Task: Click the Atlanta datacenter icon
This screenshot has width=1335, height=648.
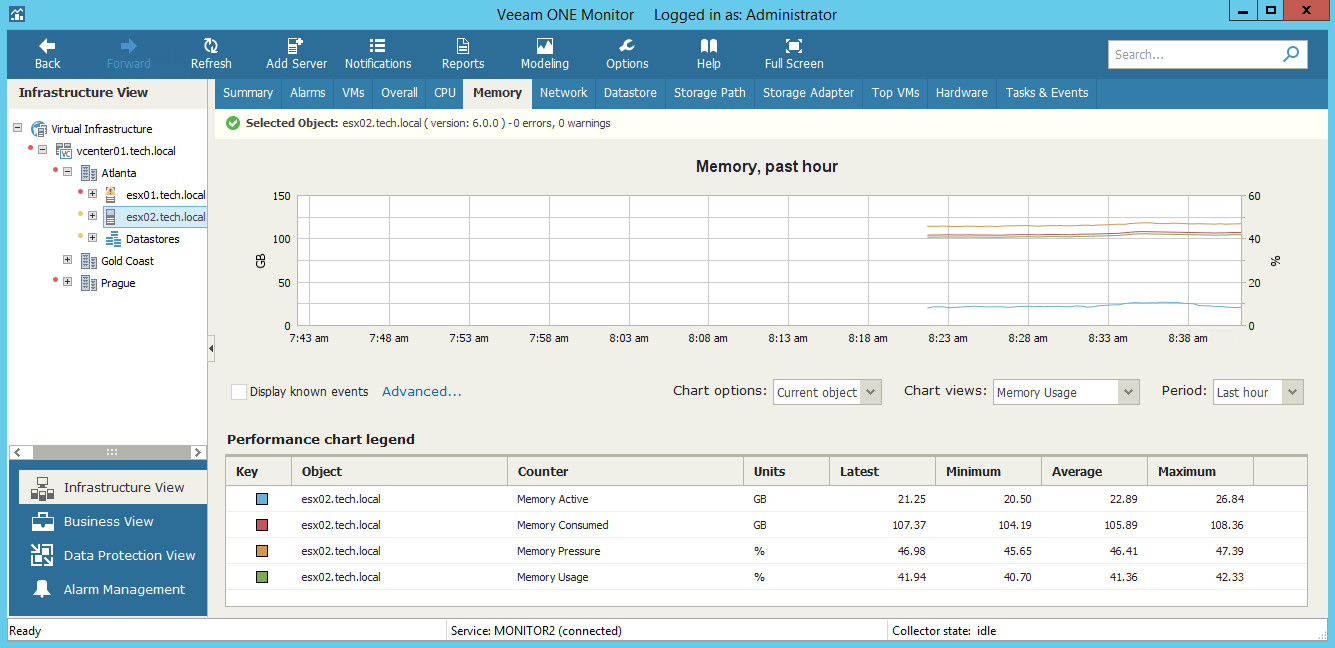Action: tap(89, 173)
